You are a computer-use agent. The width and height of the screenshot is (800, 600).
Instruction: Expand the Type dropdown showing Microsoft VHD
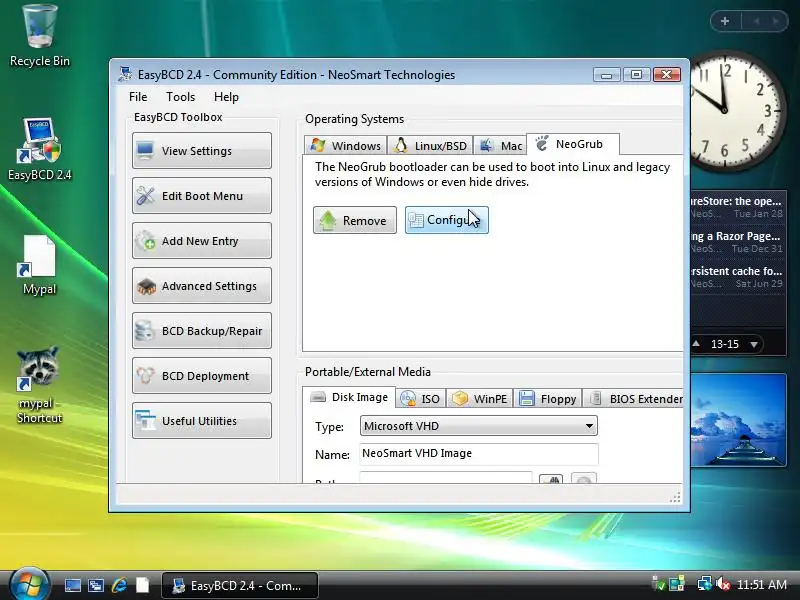(x=479, y=426)
